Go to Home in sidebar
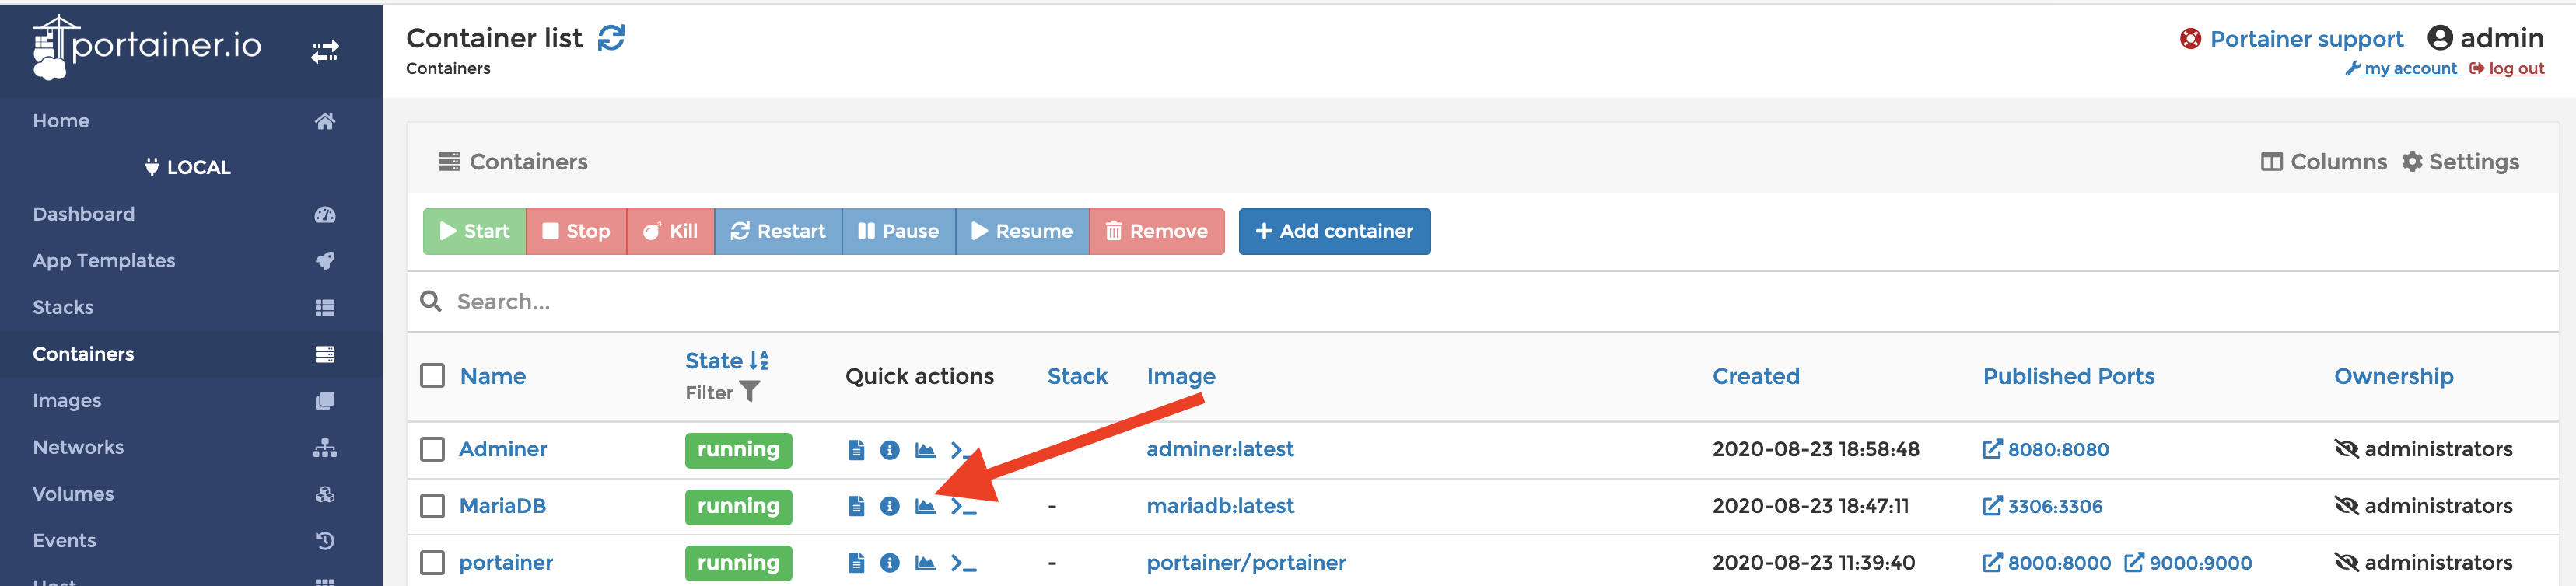This screenshot has height=586, width=2576. pos(61,121)
